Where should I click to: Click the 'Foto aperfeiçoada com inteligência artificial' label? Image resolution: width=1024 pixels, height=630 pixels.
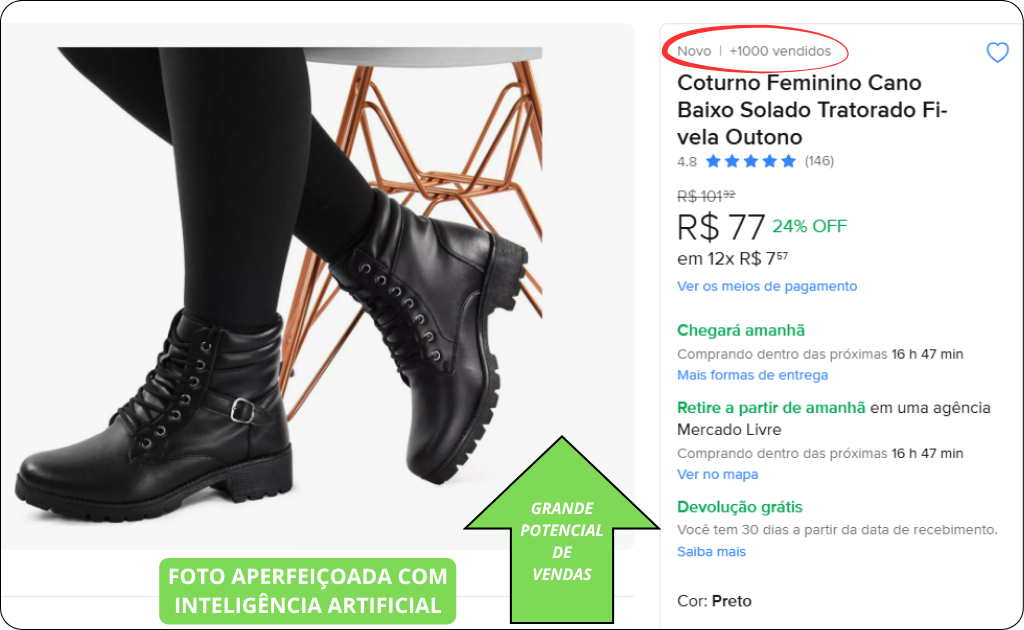[308, 591]
